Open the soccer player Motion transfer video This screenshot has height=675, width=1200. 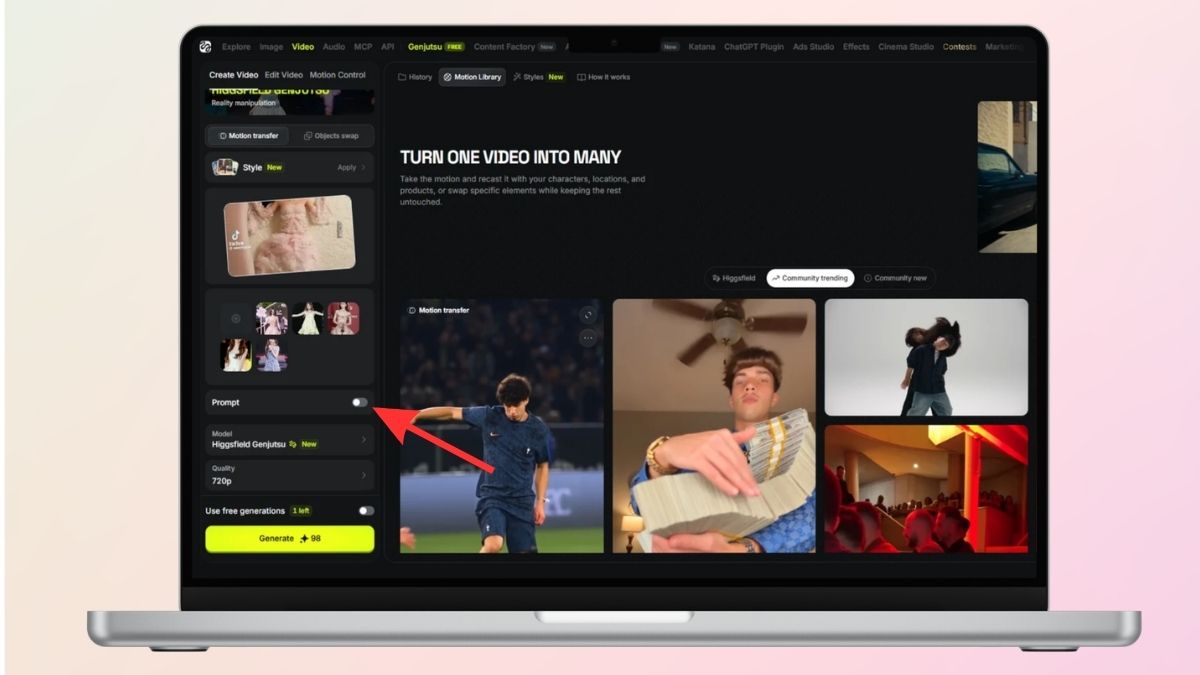[x=502, y=426]
